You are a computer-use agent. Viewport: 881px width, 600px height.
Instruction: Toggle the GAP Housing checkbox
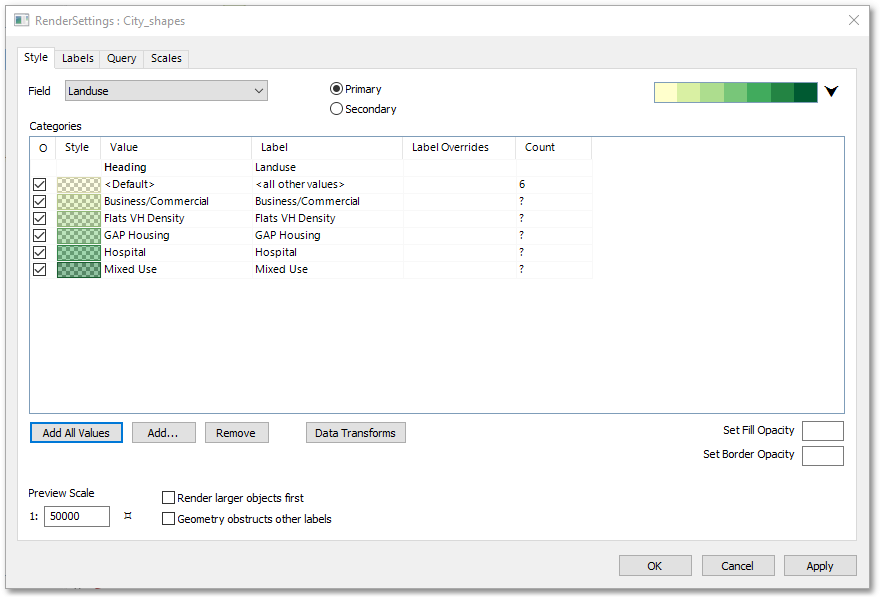point(39,235)
